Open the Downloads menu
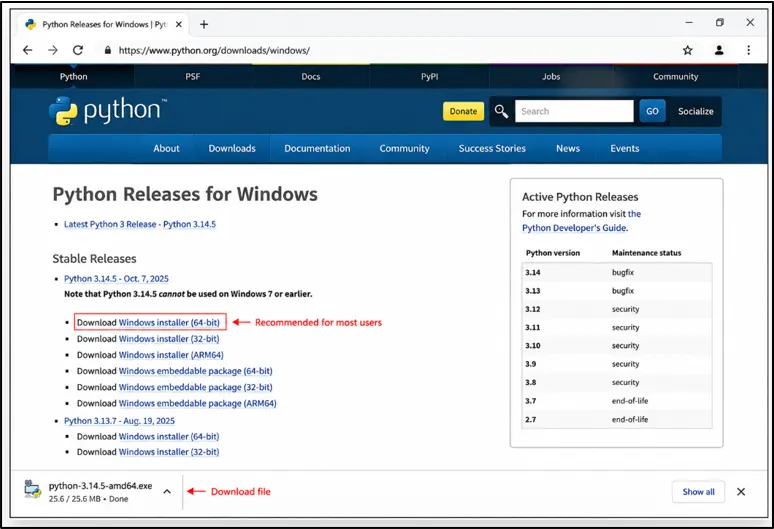 pos(232,149)
